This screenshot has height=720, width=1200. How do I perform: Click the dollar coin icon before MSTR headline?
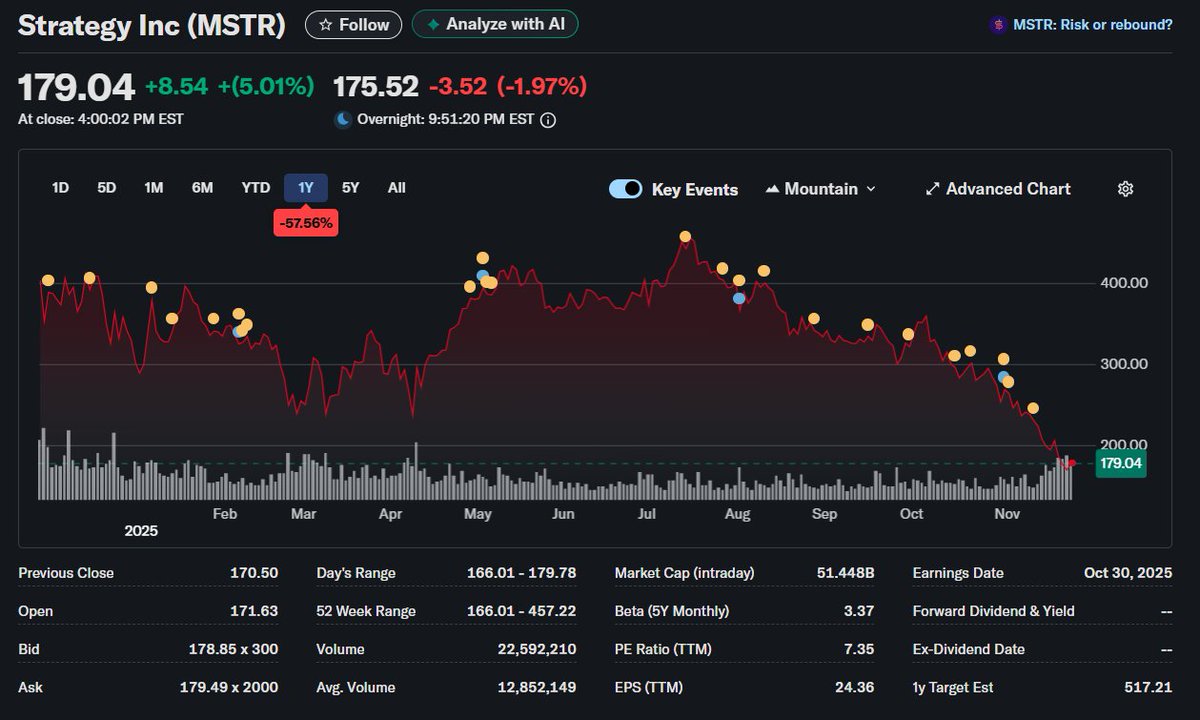click(997, 24)
